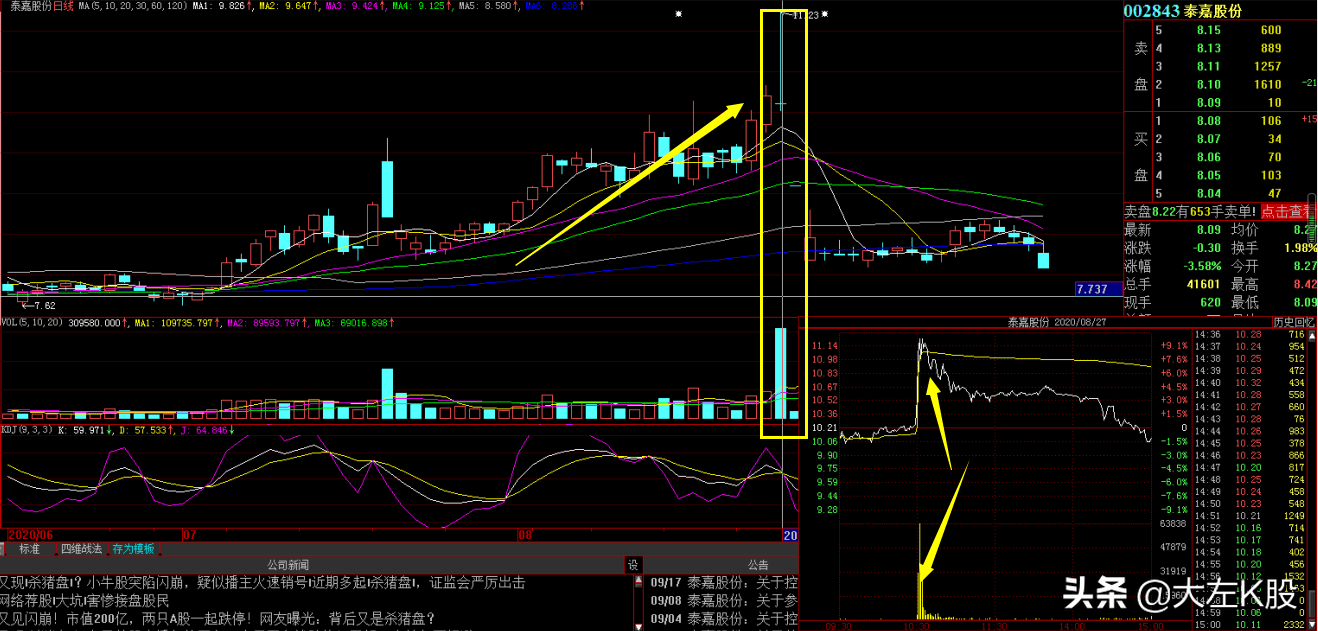Click the 涨幅 value -3.58%
Image resolution: width=1318 pixels, height=631 pixels.
(x=1201, y=266)
